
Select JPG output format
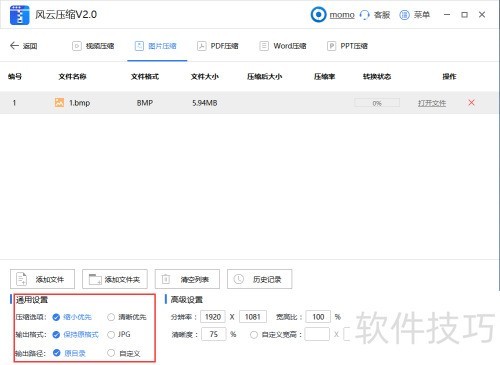(x=119, y=334)
